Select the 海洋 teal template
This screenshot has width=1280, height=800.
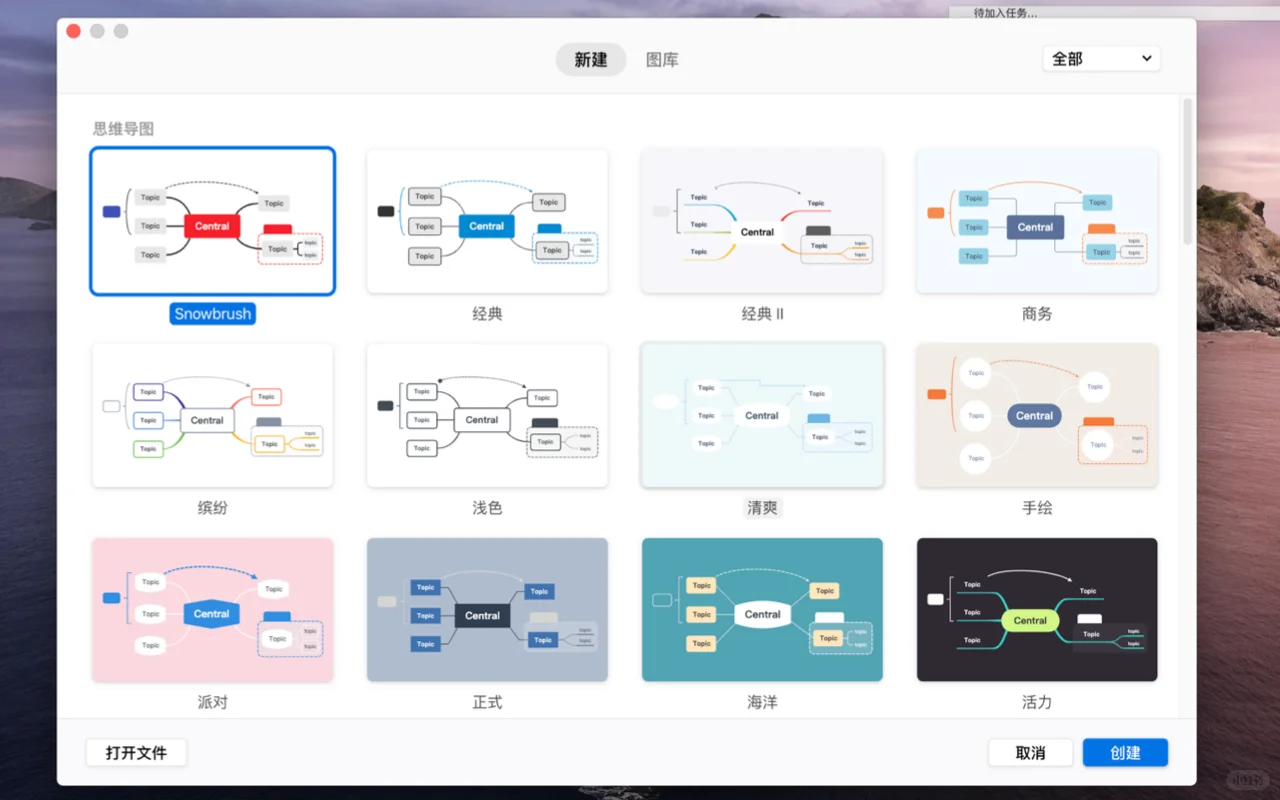click(x=762, y=609)
